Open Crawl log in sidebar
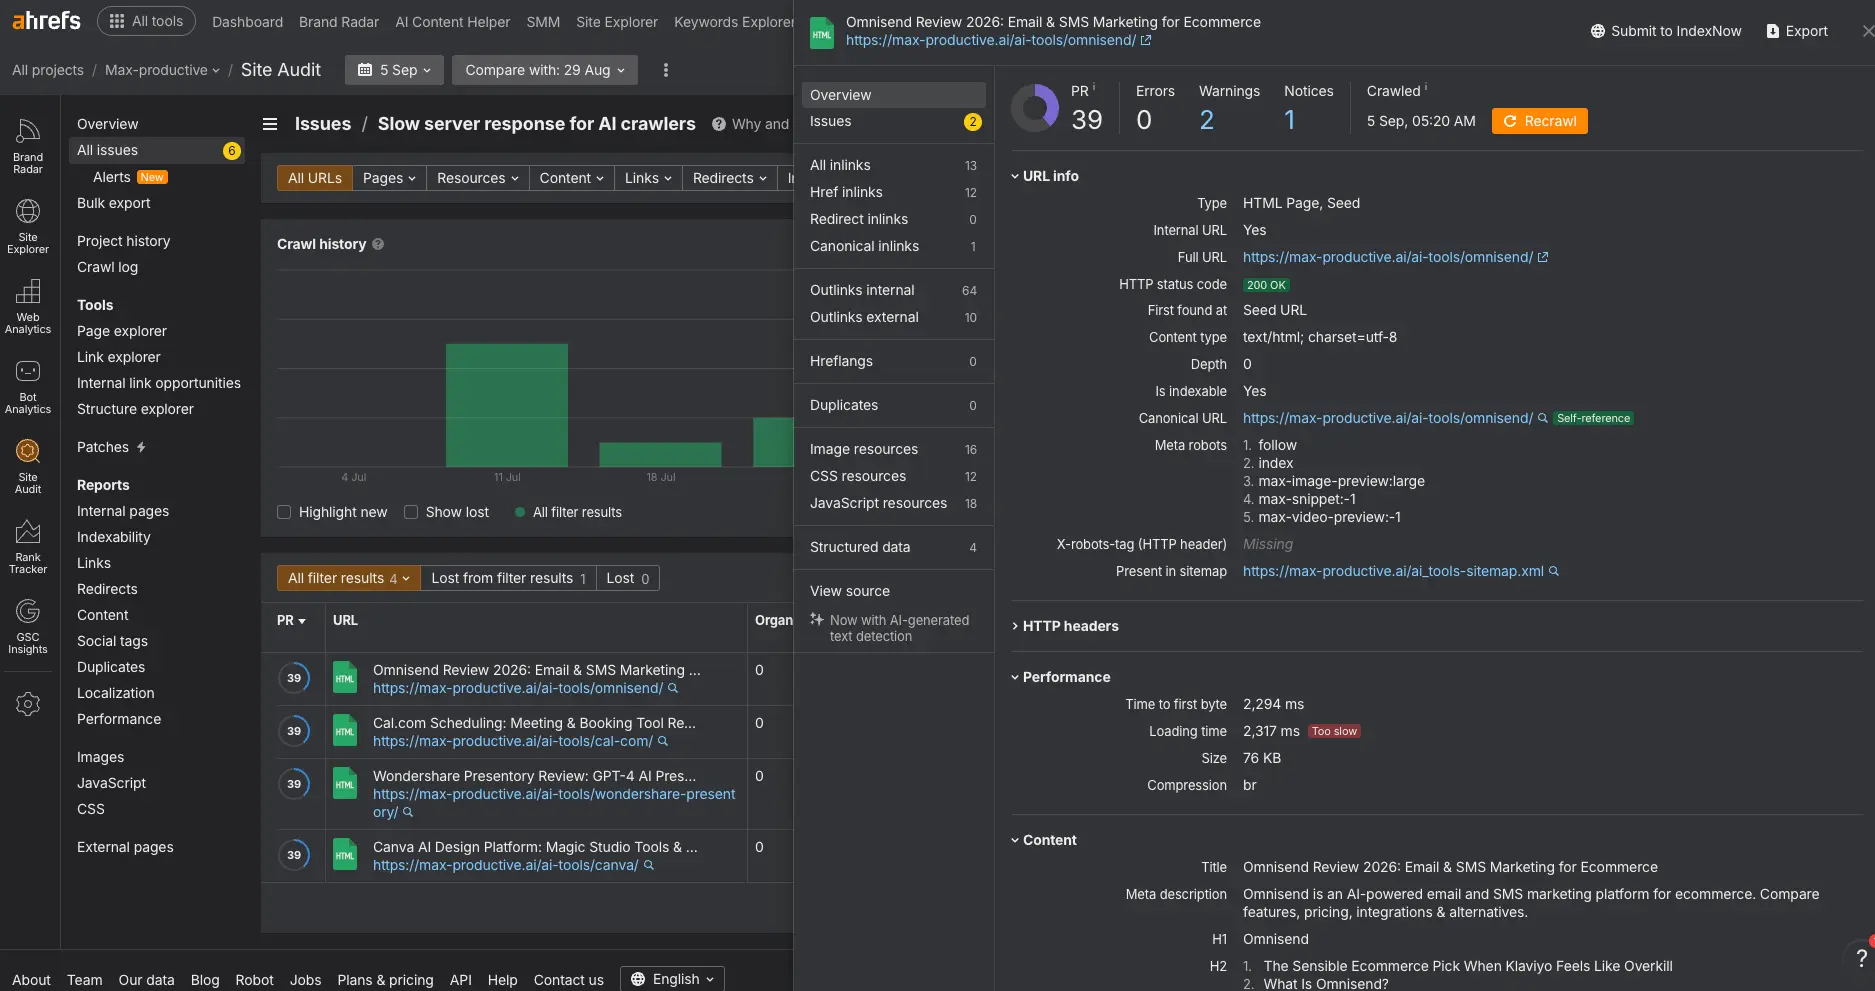 click(108, 267)
